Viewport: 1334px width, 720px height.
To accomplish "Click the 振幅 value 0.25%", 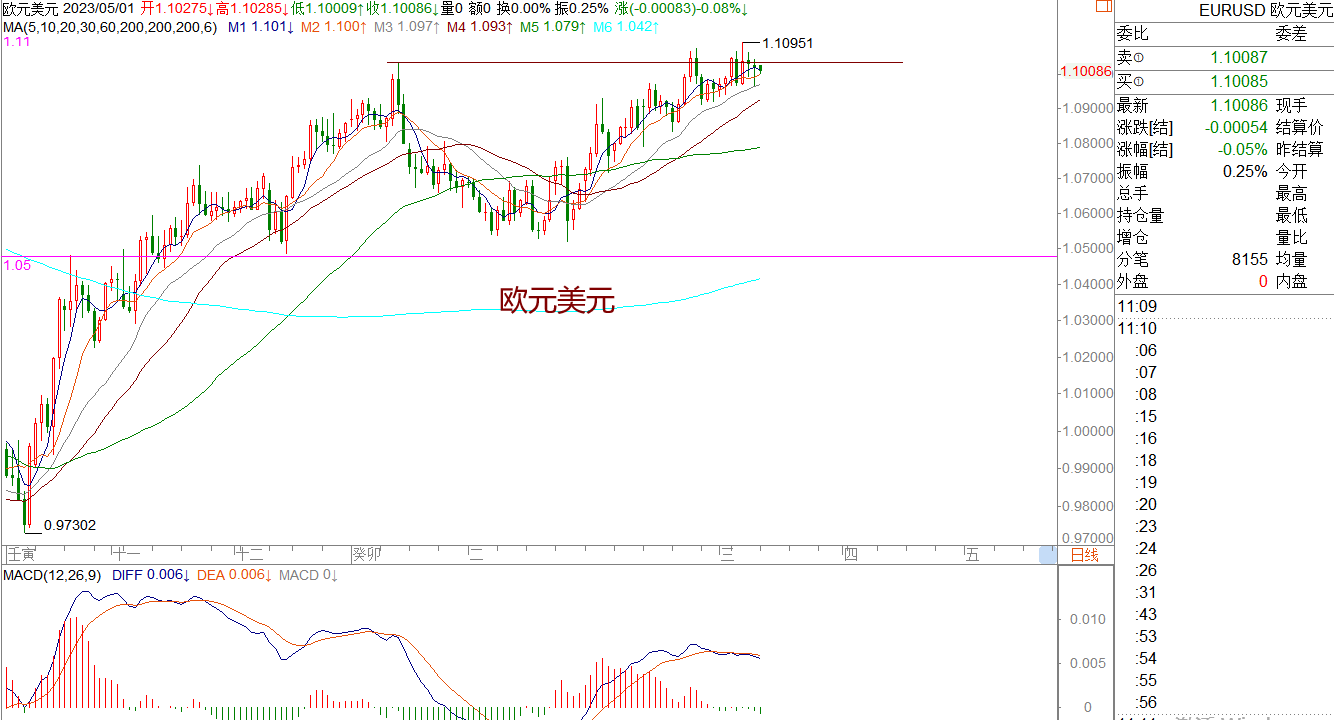I will click(1246, 171).
